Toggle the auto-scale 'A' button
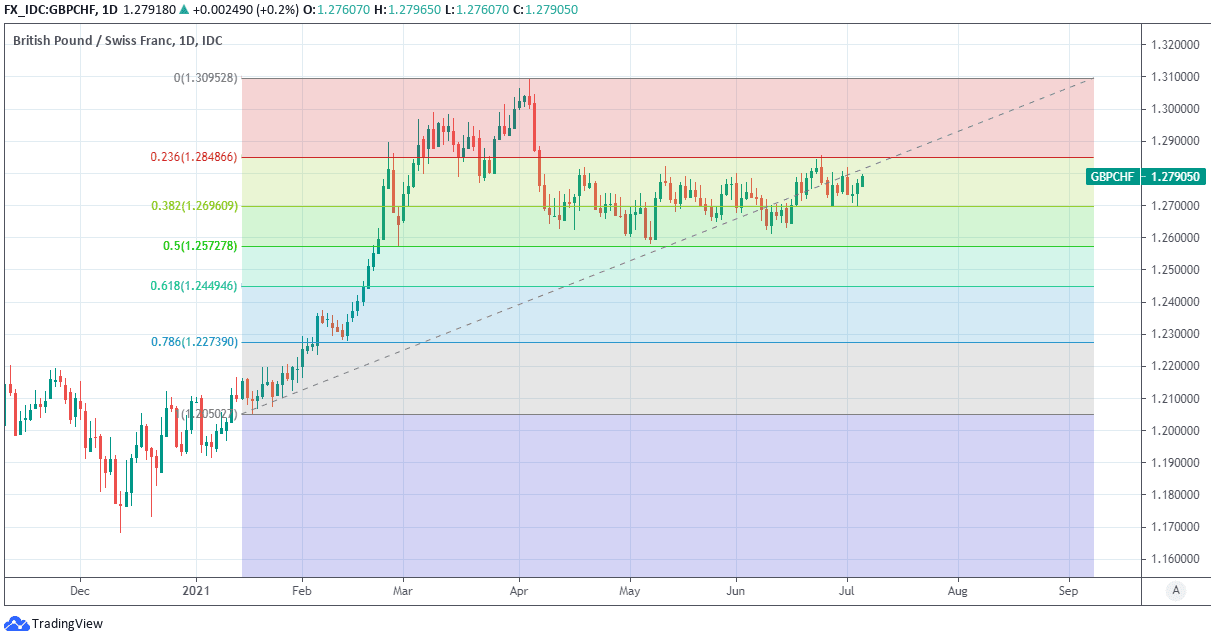The width and height of the screenshot is (1211, 632). (1175, 591)
